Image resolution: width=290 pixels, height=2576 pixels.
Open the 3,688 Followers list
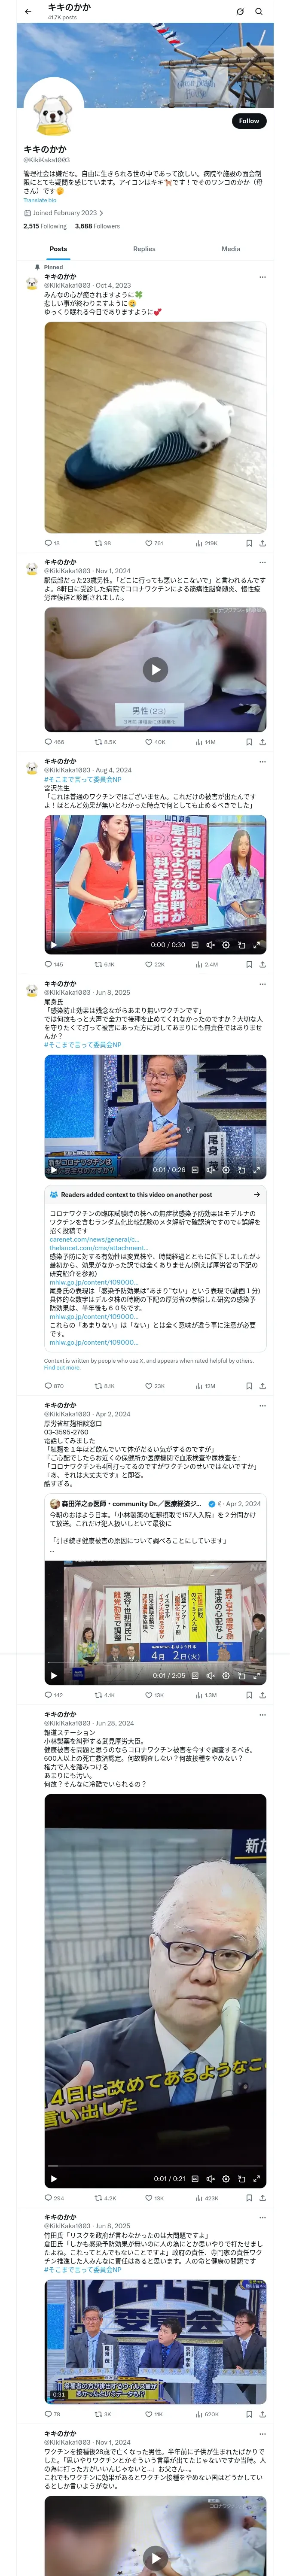click(97, 226)
